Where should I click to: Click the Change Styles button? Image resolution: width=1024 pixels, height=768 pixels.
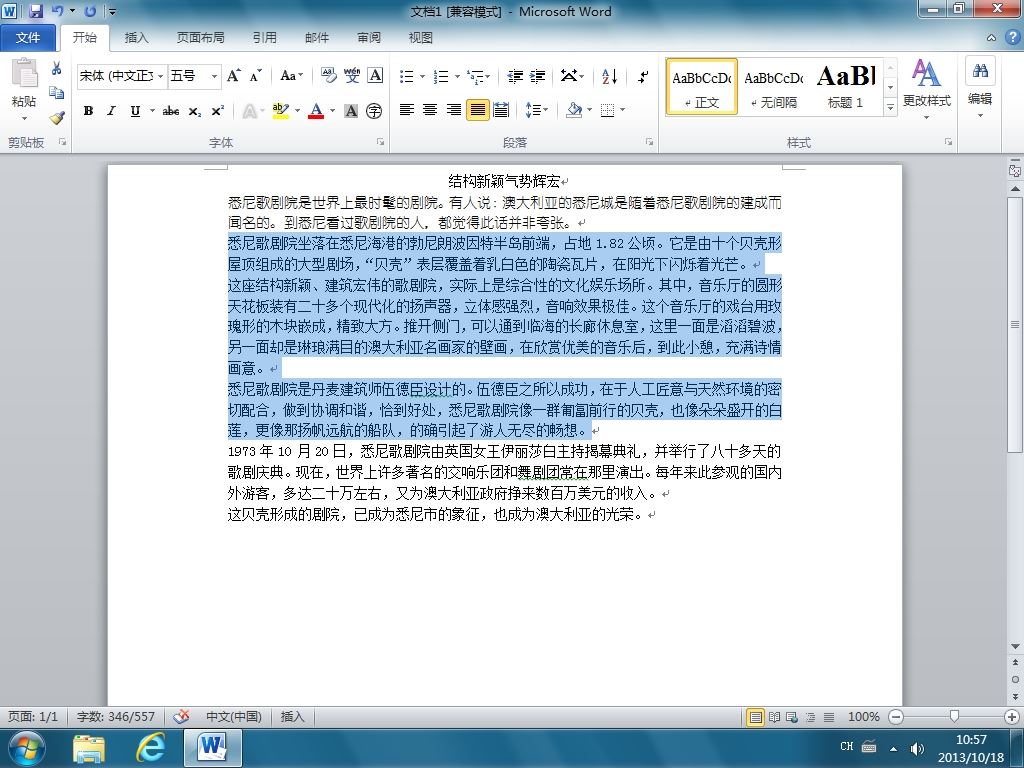tap(926, 89)
